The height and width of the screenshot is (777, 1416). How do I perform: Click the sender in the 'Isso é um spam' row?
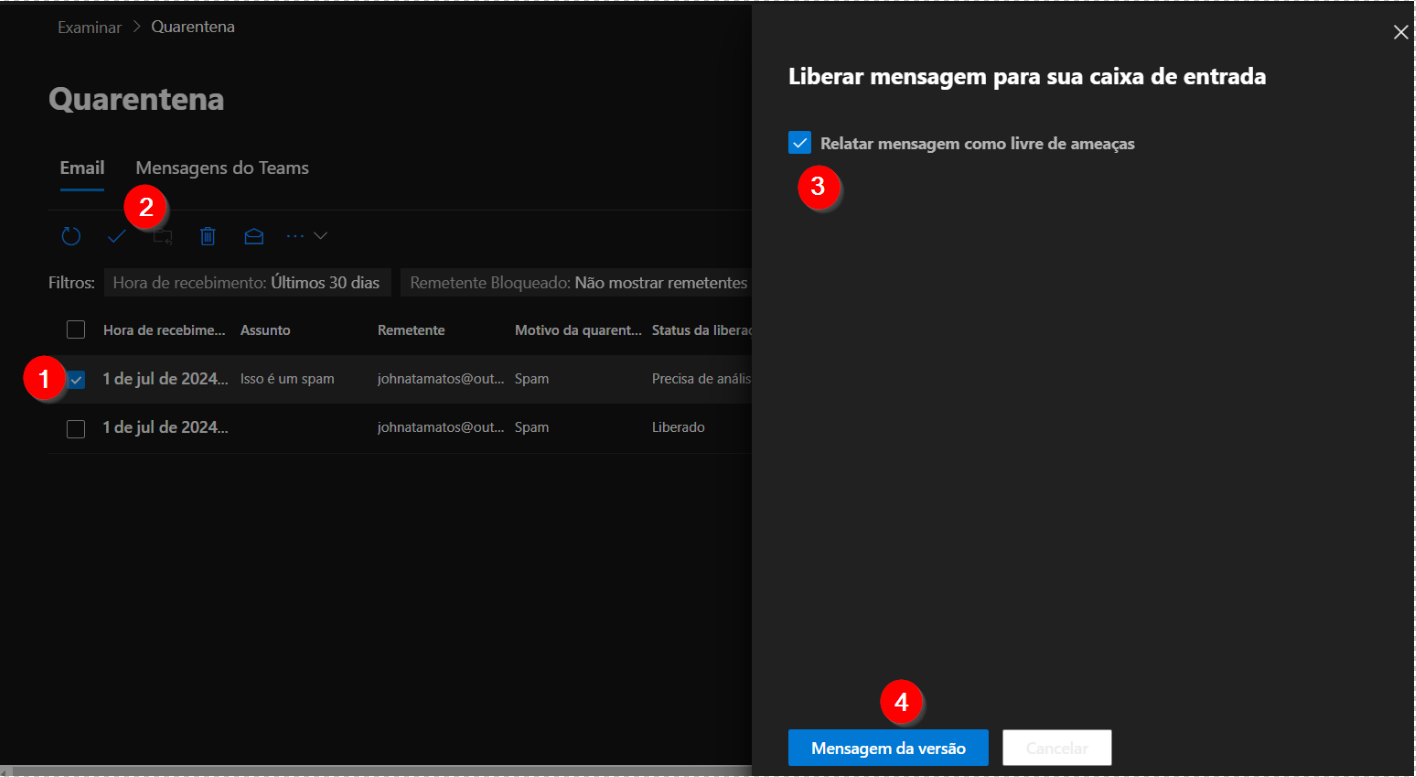pos(441,379)
